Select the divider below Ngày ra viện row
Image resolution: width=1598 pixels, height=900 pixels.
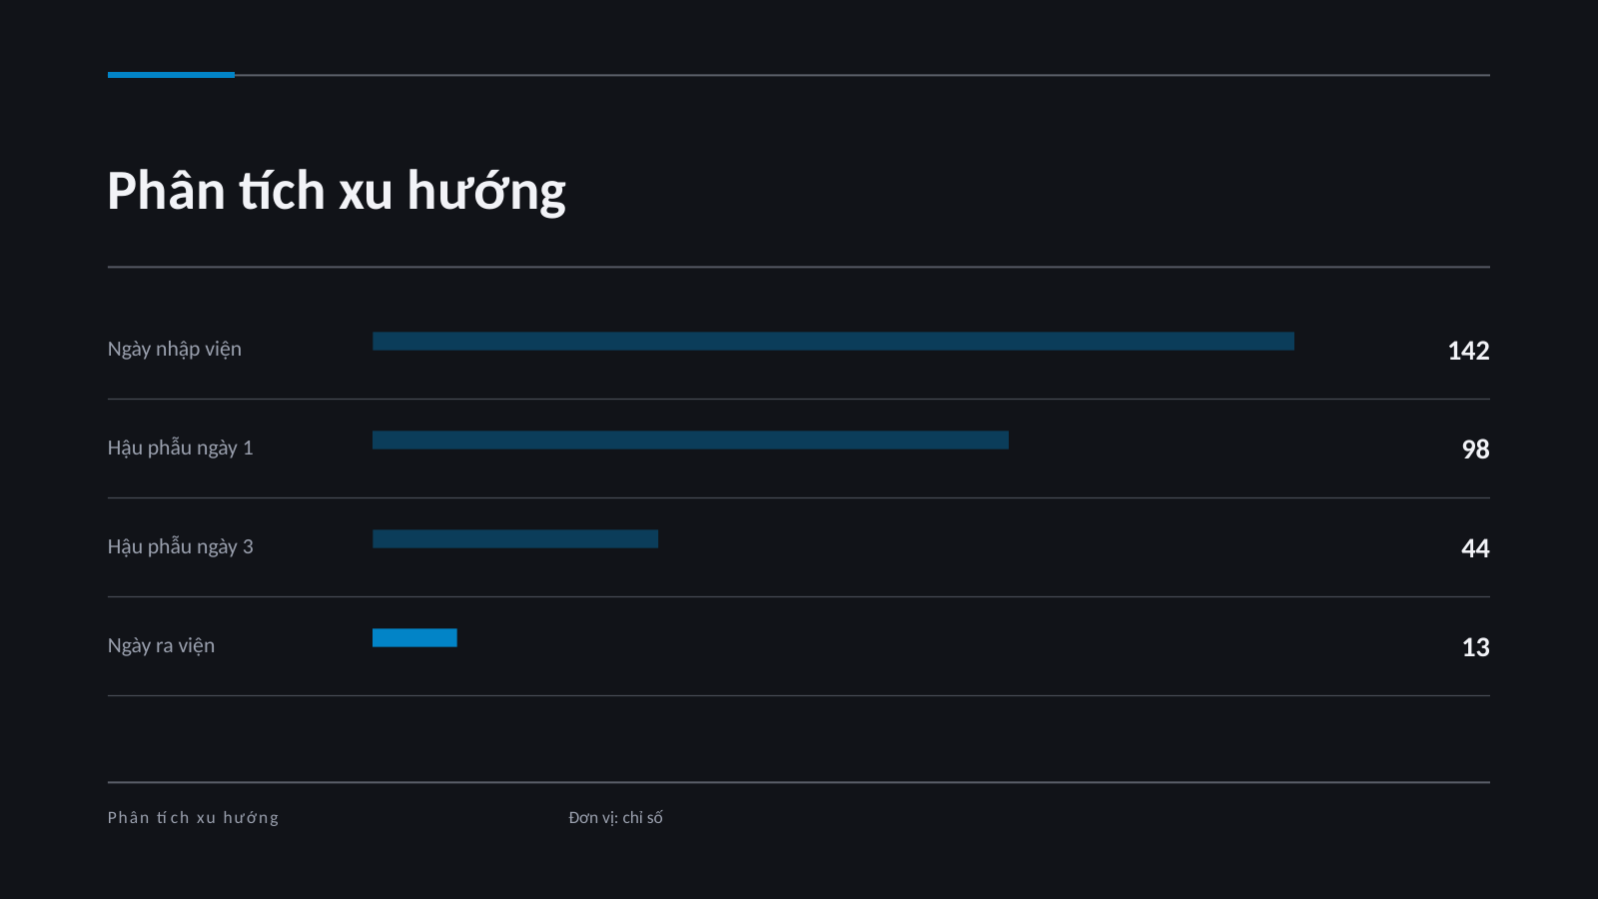point(798,696)
